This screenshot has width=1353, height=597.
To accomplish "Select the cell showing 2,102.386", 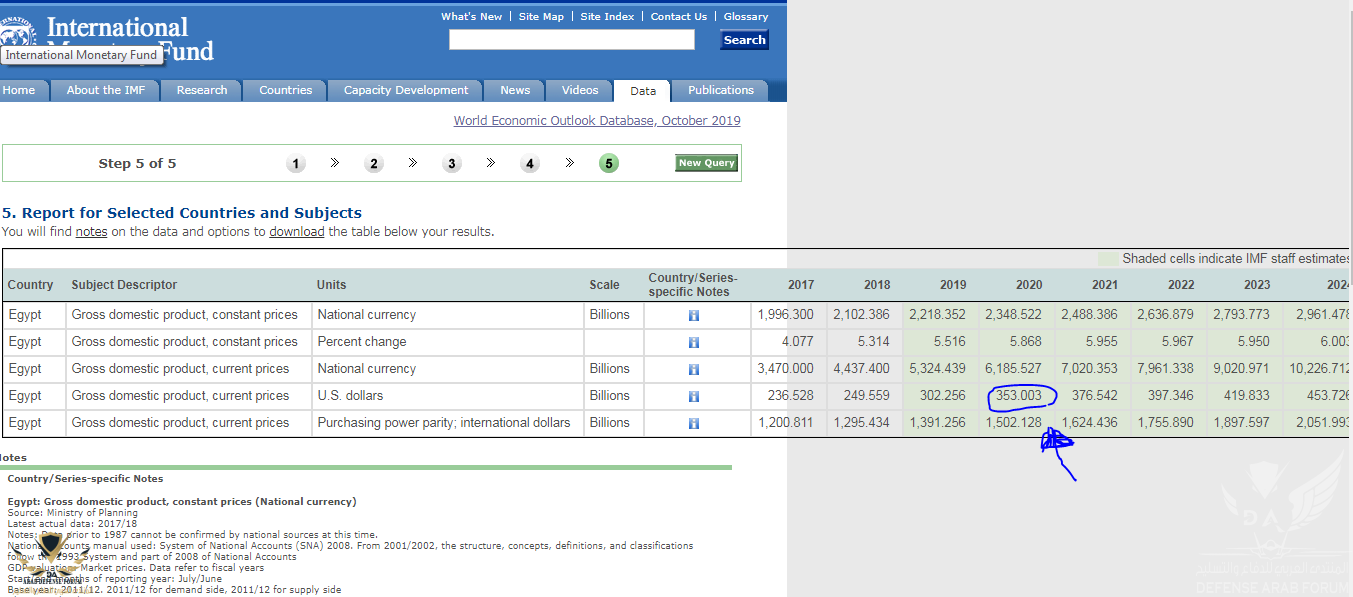I will [864, 315].
